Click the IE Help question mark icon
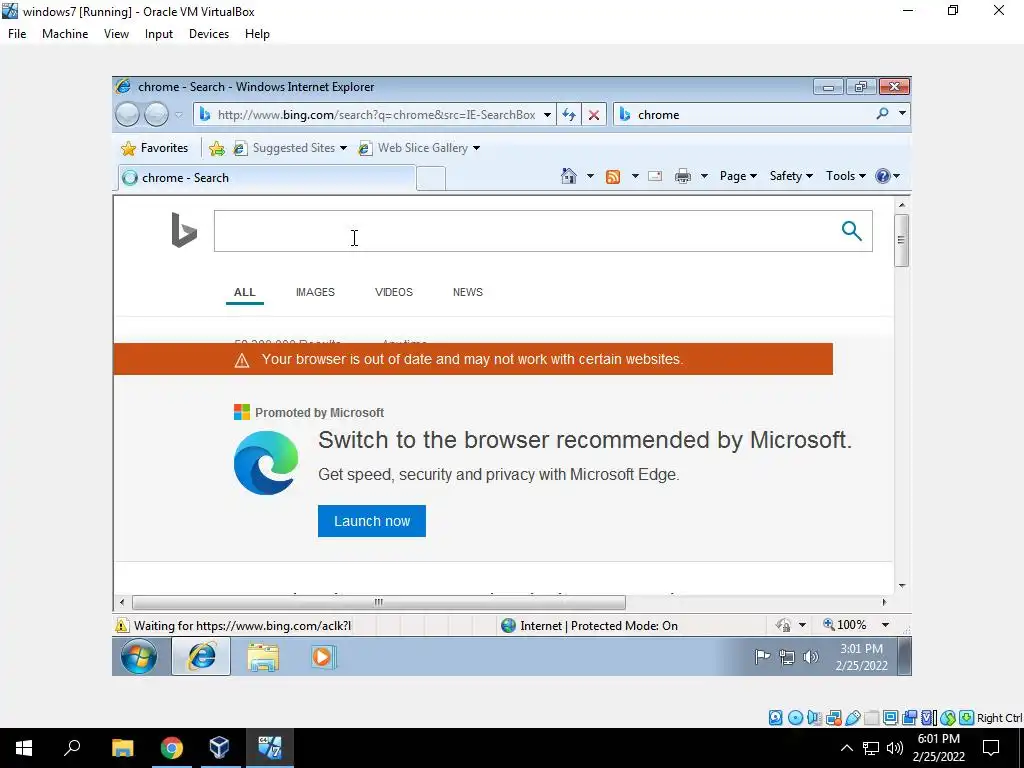 tap(882, 176)
